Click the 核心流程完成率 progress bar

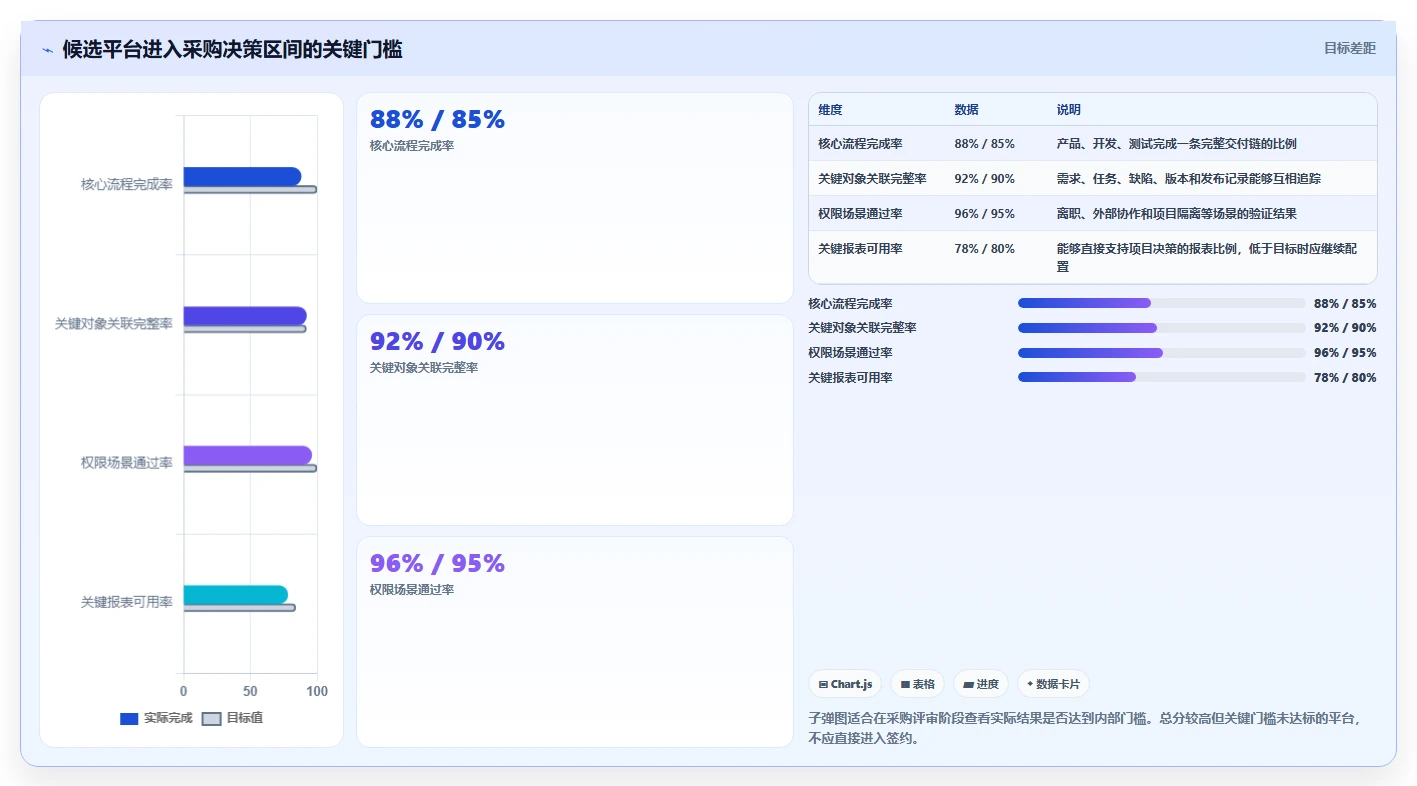1162,303
